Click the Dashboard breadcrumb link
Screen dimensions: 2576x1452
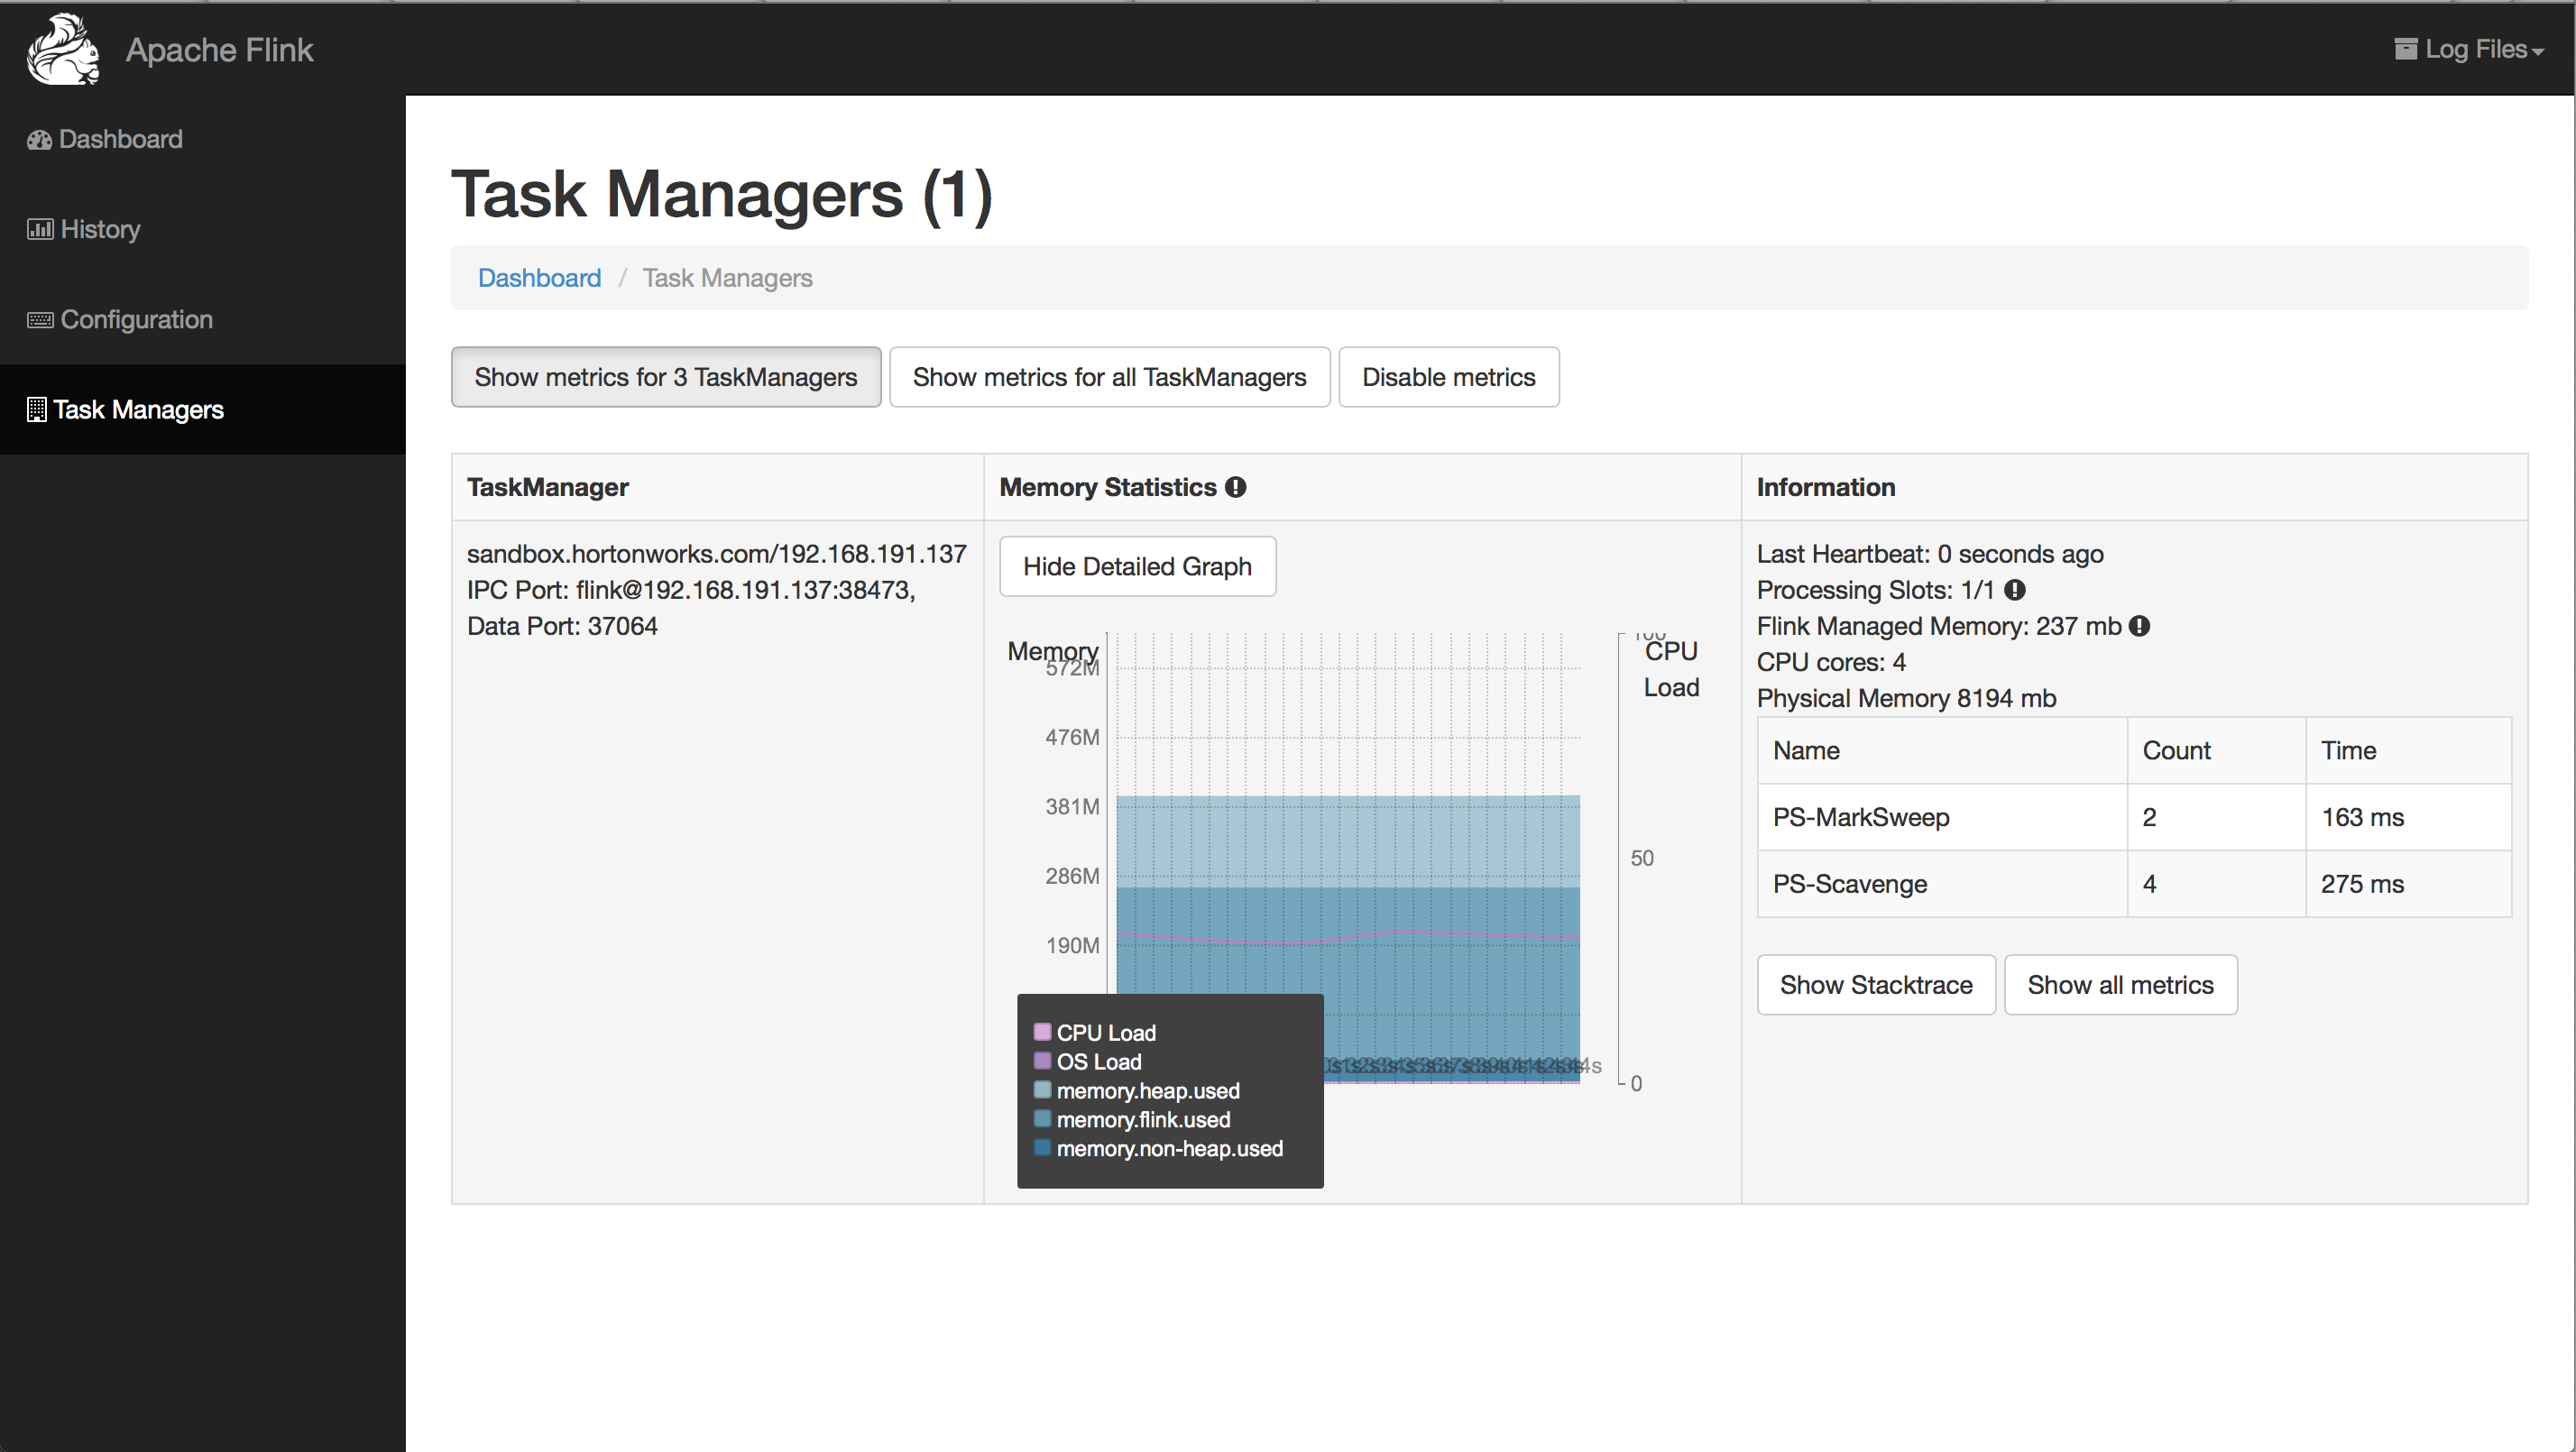pos(539,278)
